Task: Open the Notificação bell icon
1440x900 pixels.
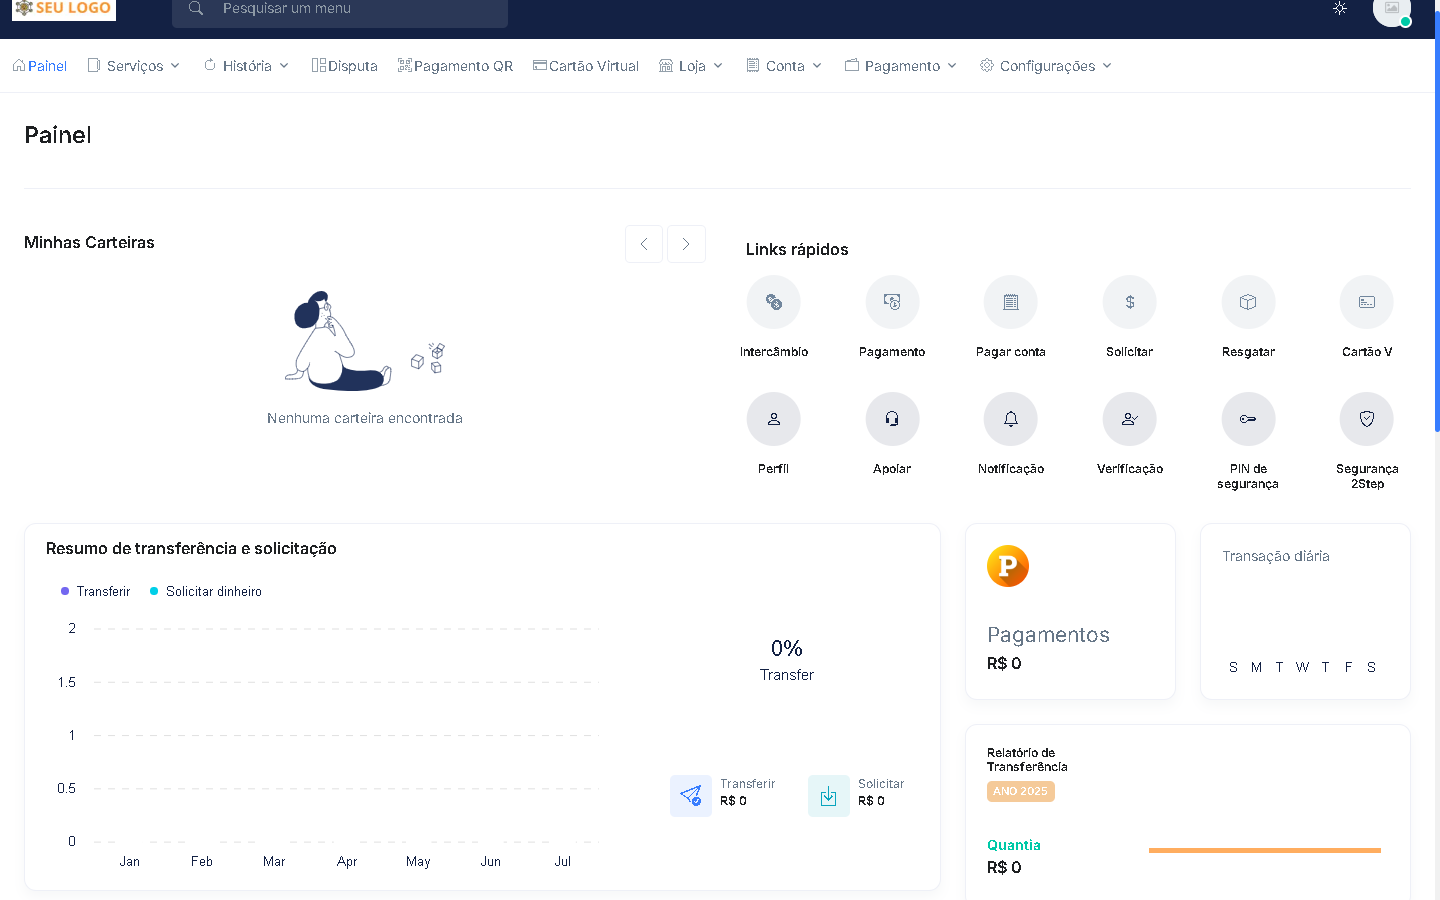Action: point(1010,419)
